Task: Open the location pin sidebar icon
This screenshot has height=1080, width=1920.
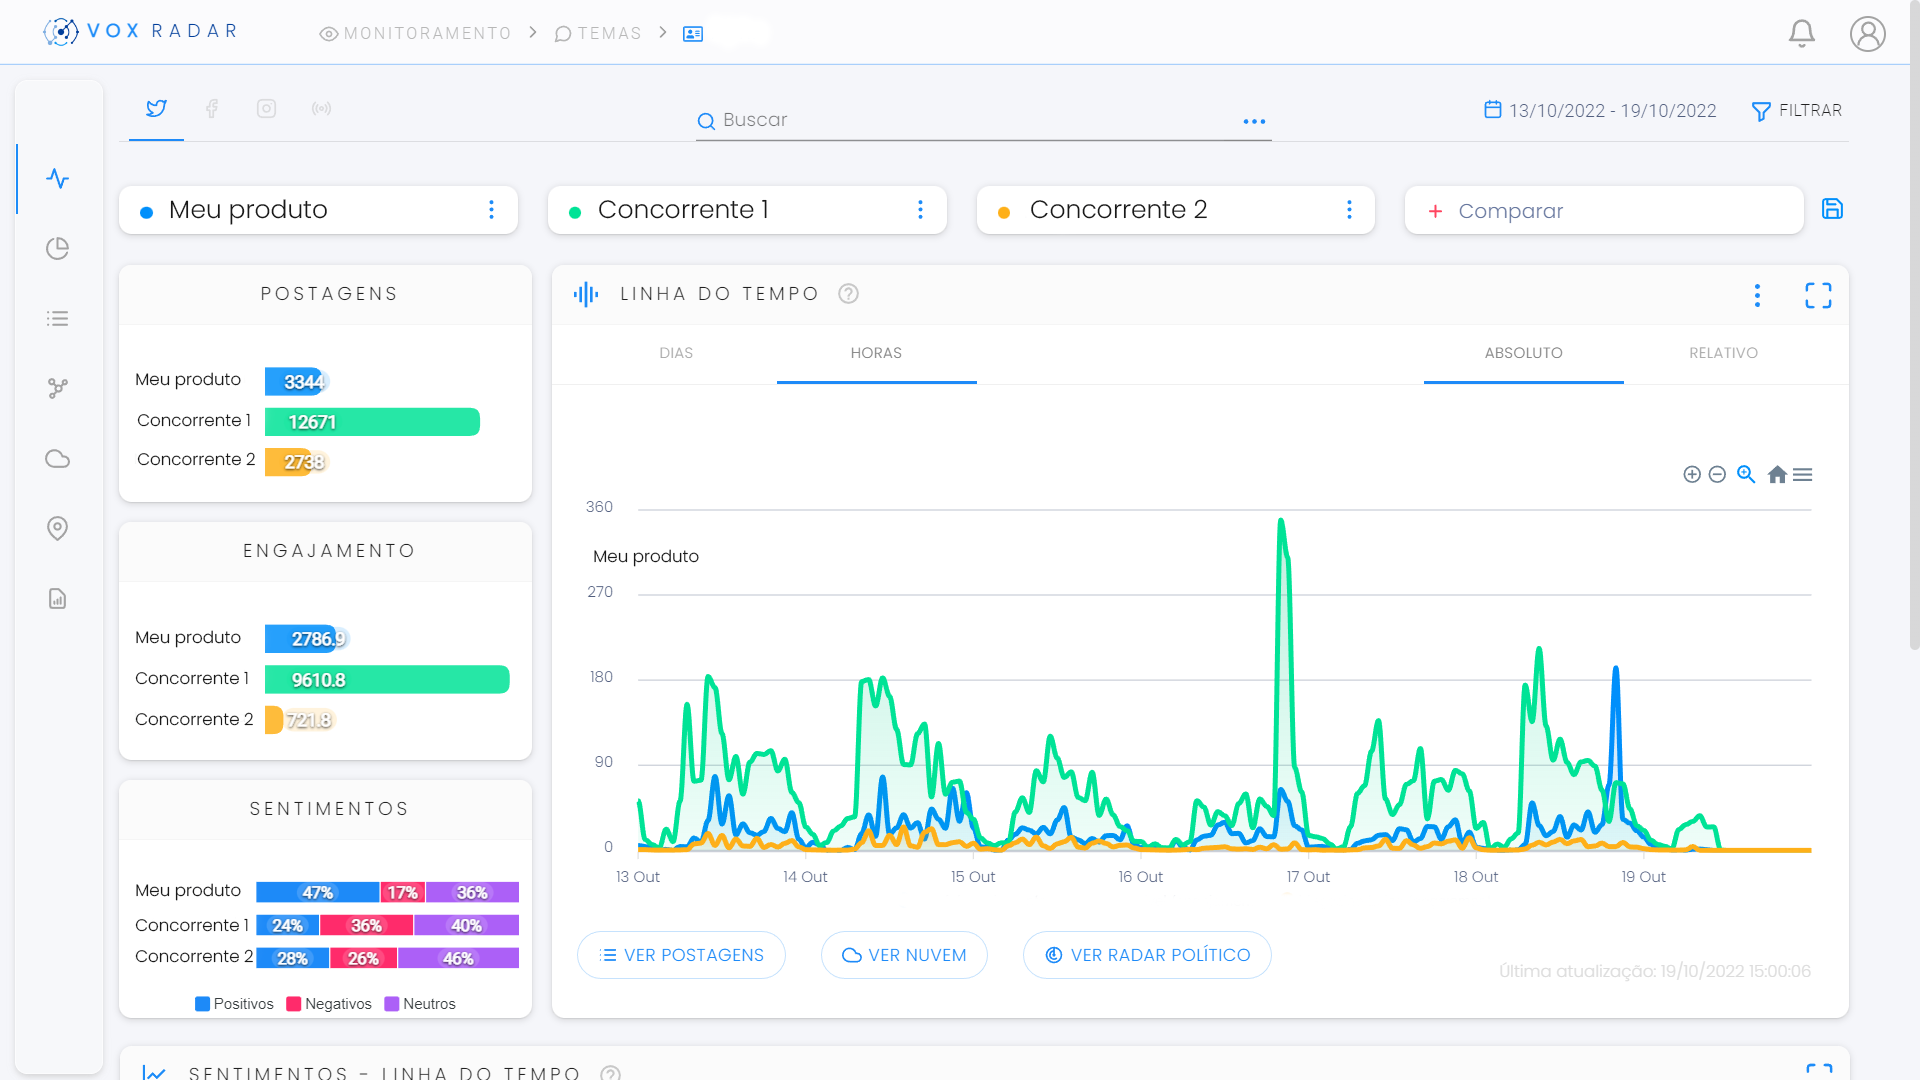Action: [x=58, y=528]
